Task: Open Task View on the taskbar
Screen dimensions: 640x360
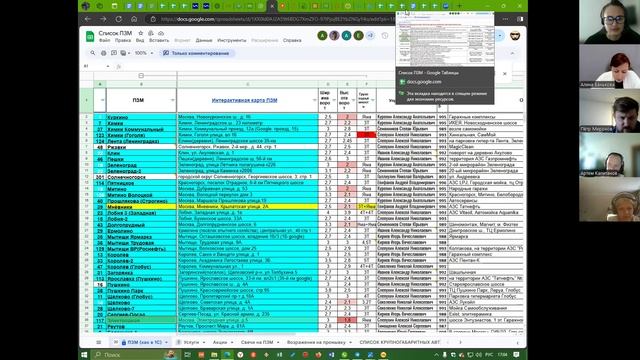Action: [188, 355]
